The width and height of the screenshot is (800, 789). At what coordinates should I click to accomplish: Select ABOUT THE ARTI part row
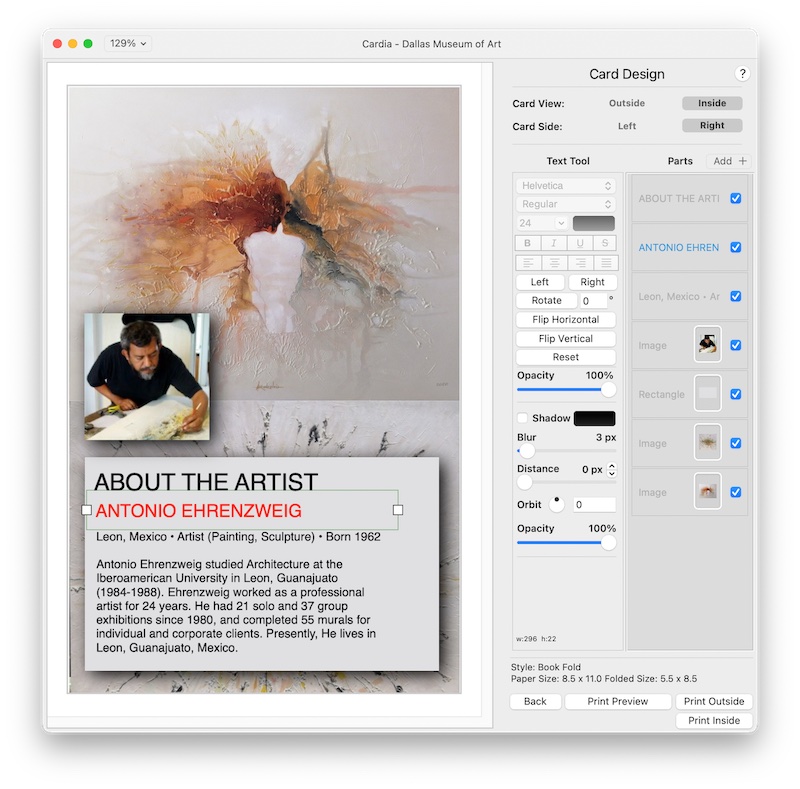[689, 198]
